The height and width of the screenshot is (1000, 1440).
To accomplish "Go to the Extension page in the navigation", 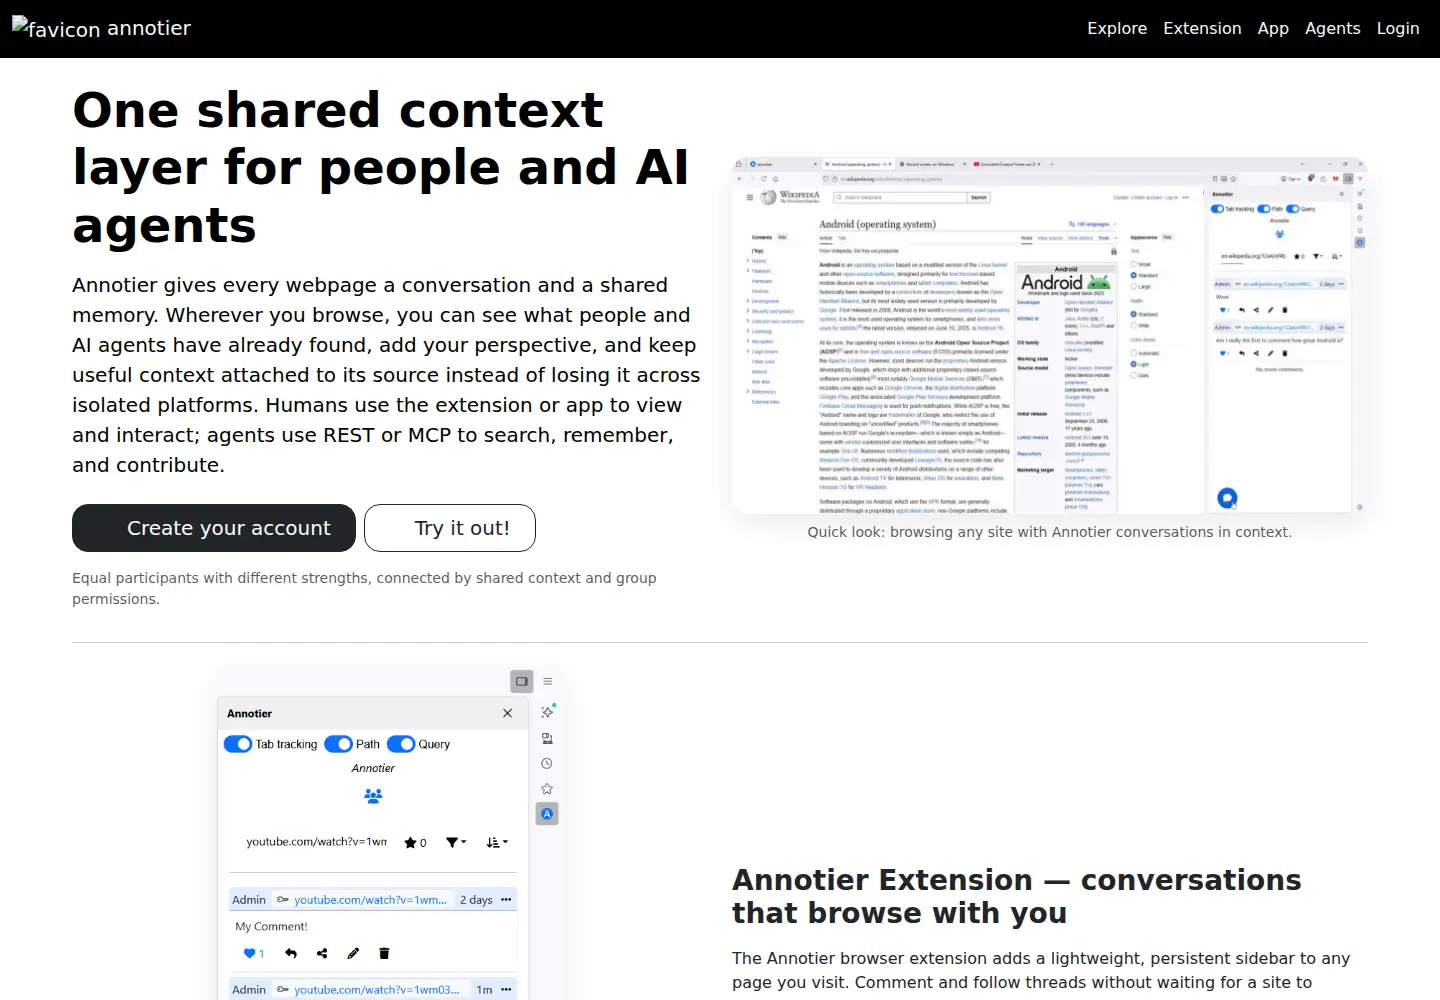I will coord(1202,28).
